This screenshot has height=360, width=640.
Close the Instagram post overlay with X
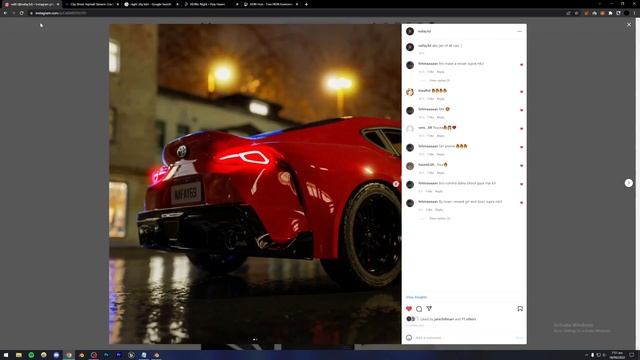(629, 24)
